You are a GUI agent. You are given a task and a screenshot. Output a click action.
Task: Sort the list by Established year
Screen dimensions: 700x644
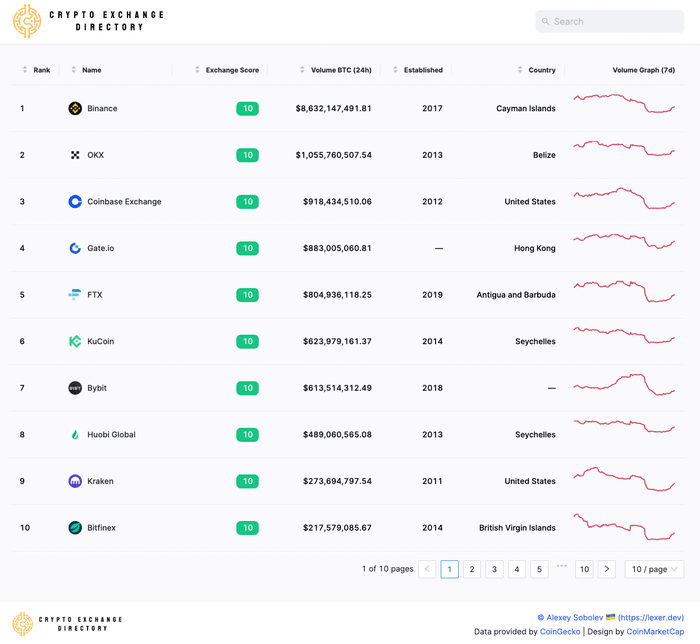pos(418,70)
